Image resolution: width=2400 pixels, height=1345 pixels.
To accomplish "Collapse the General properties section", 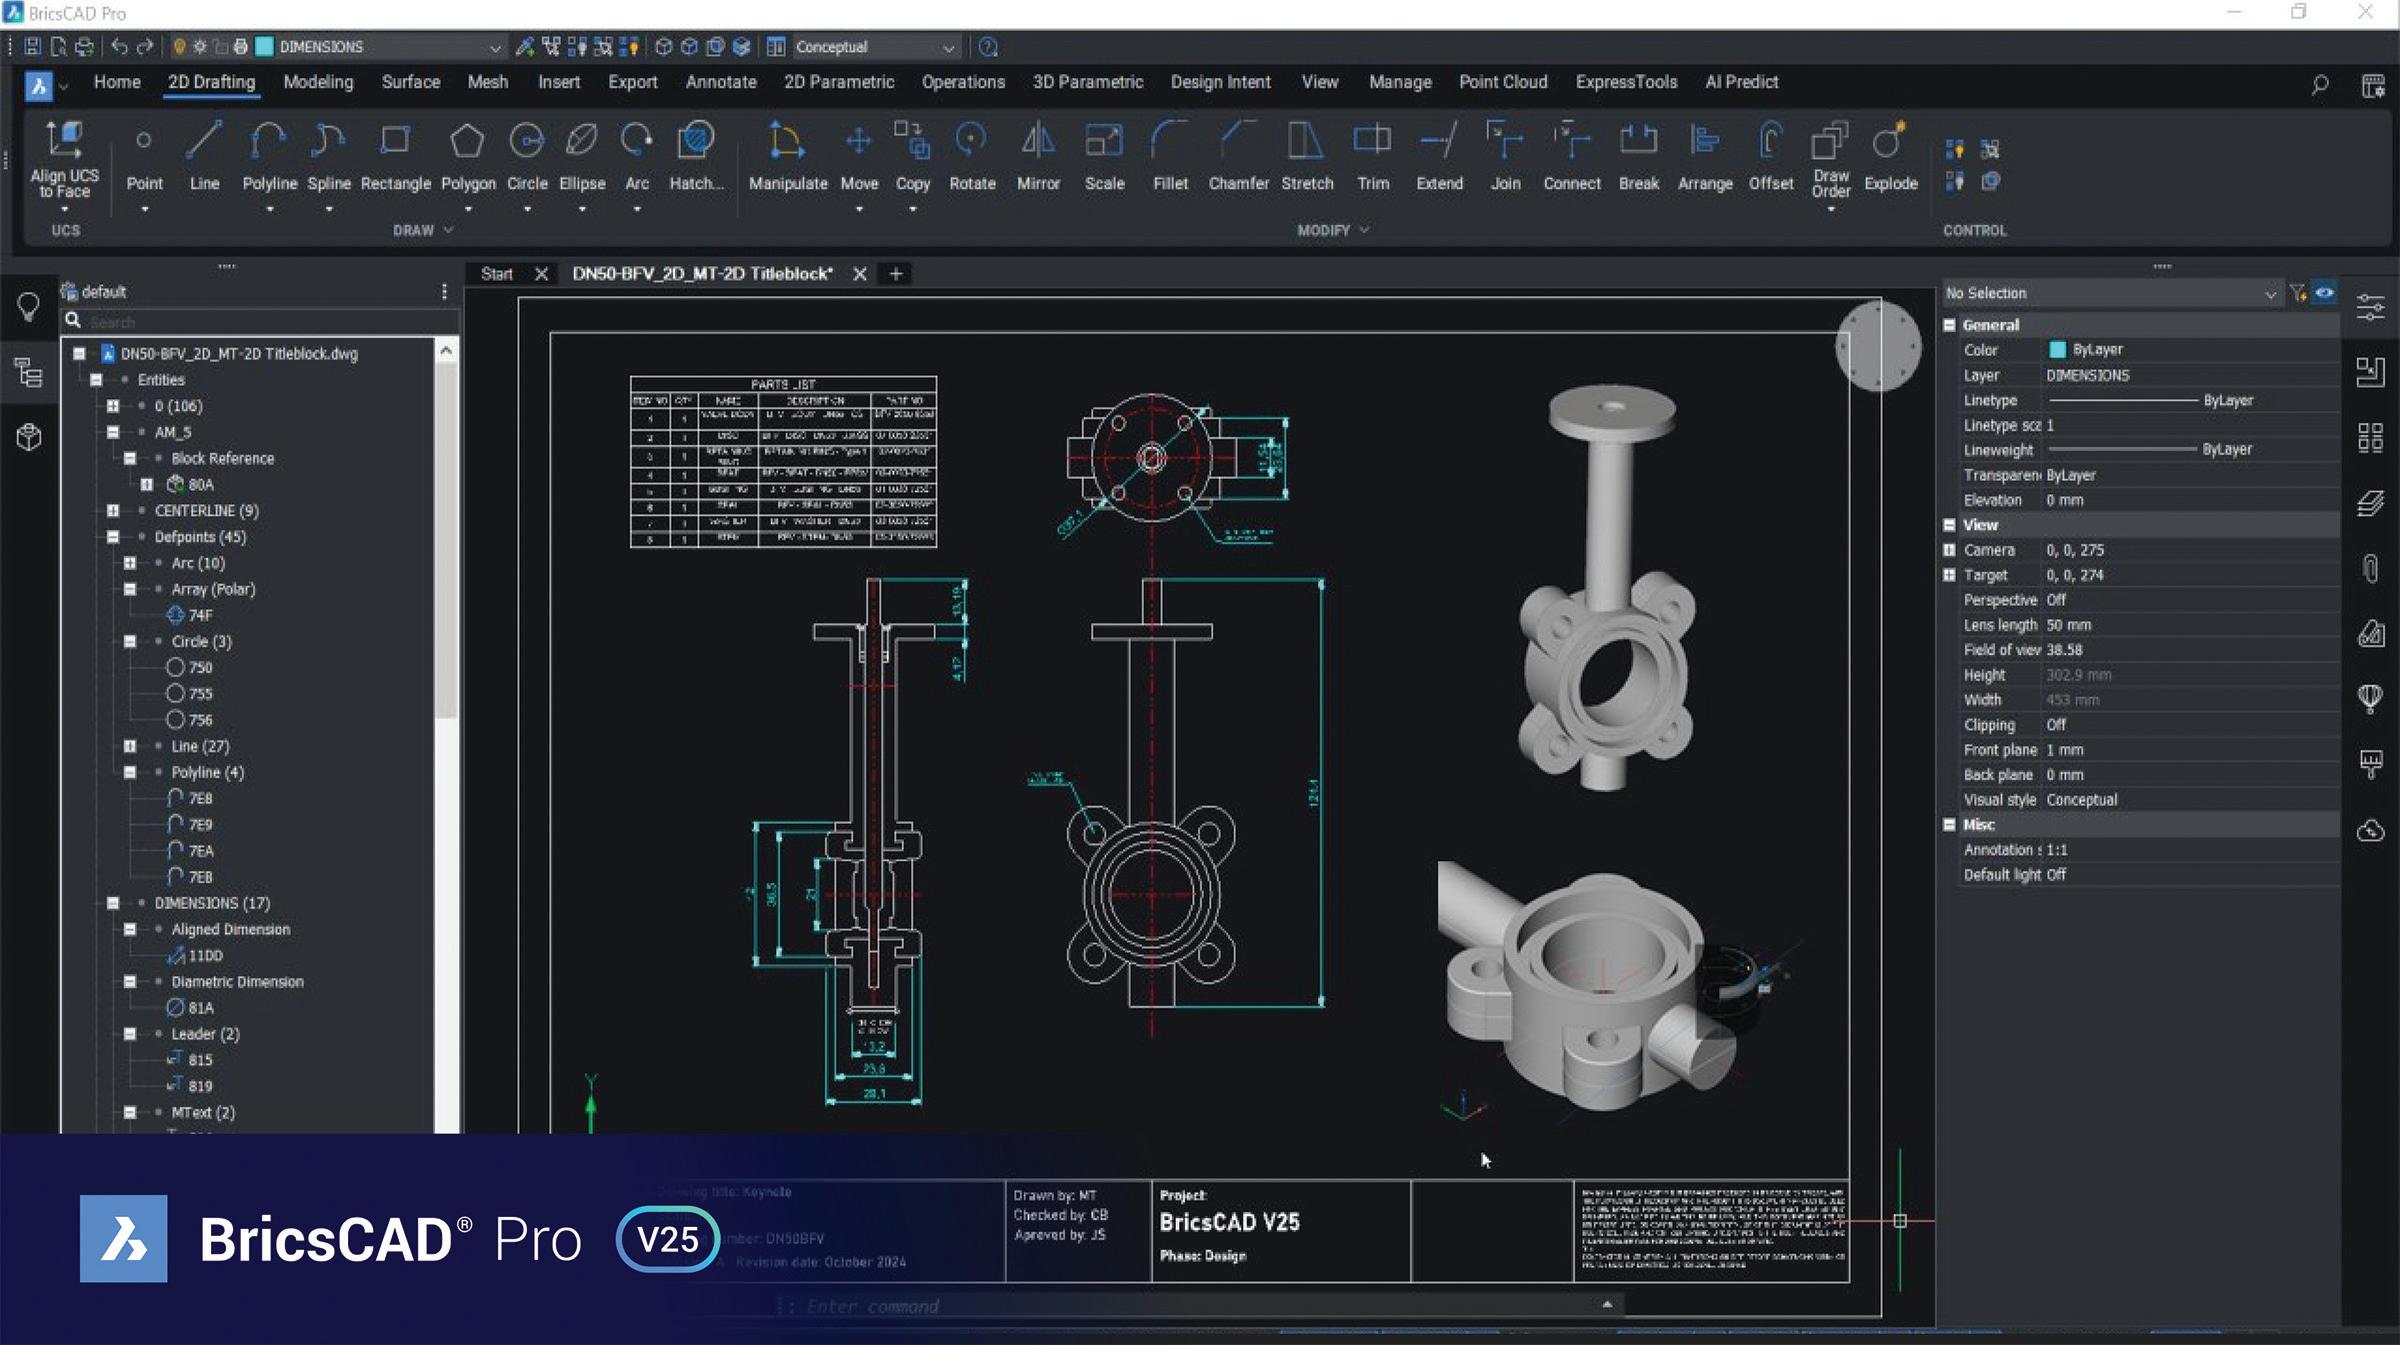I will point(1949,325).
